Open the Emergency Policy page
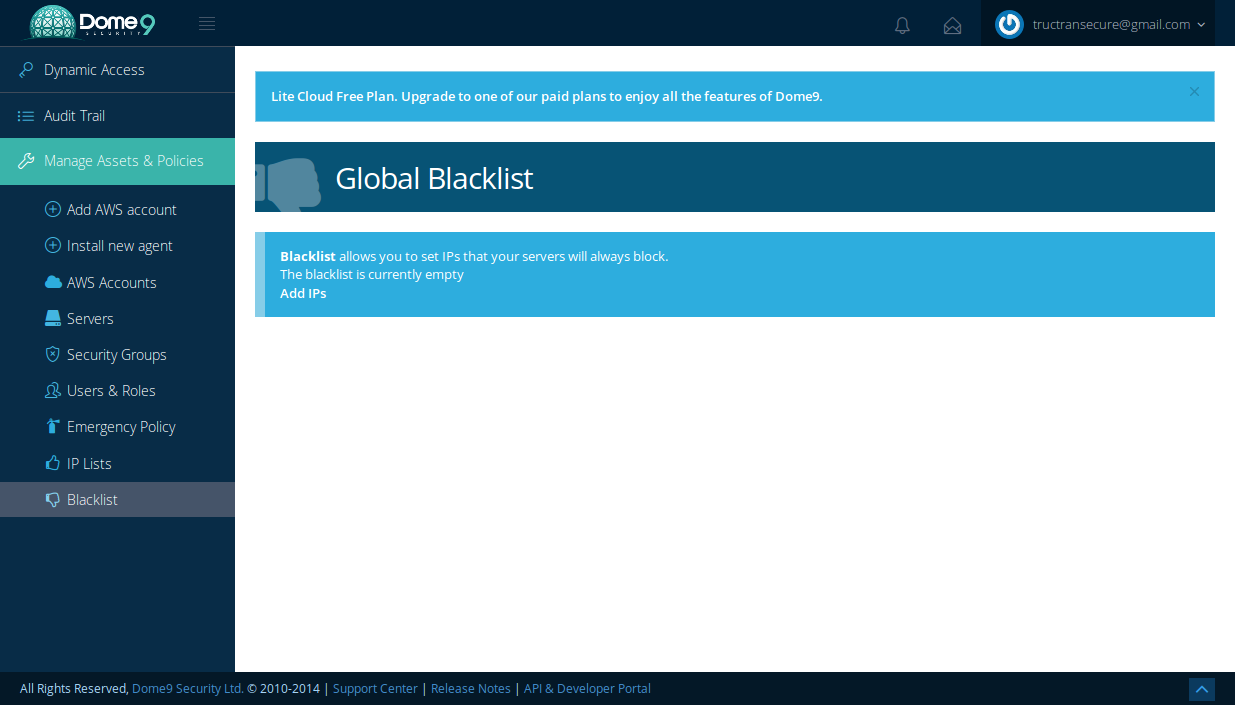The width and height of the screenshot is (1235, 705). coord(121,427)
